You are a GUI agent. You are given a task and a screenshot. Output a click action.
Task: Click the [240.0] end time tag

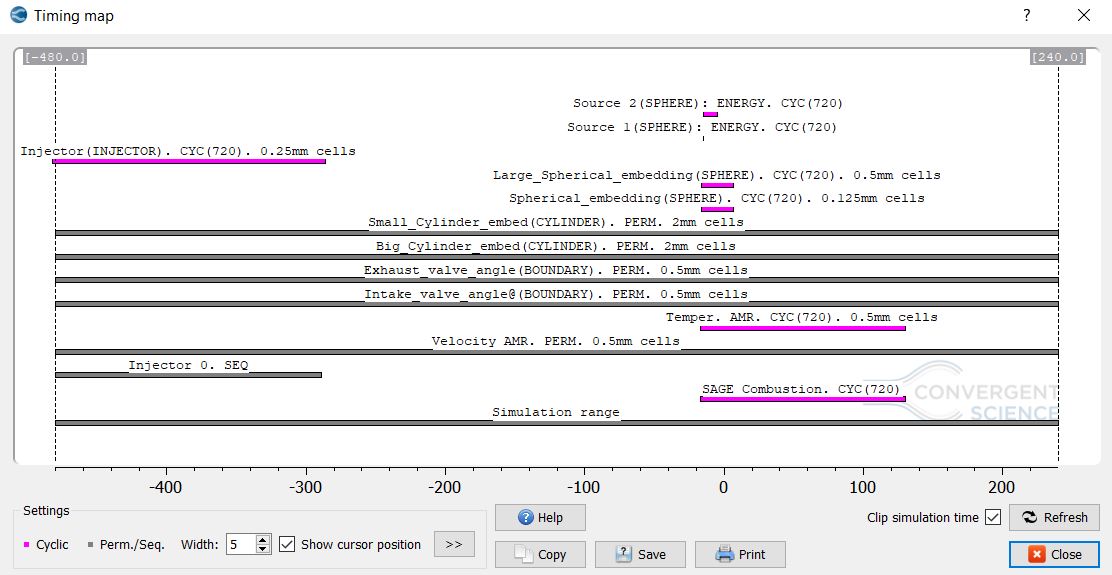click(x=1058, y=57)
